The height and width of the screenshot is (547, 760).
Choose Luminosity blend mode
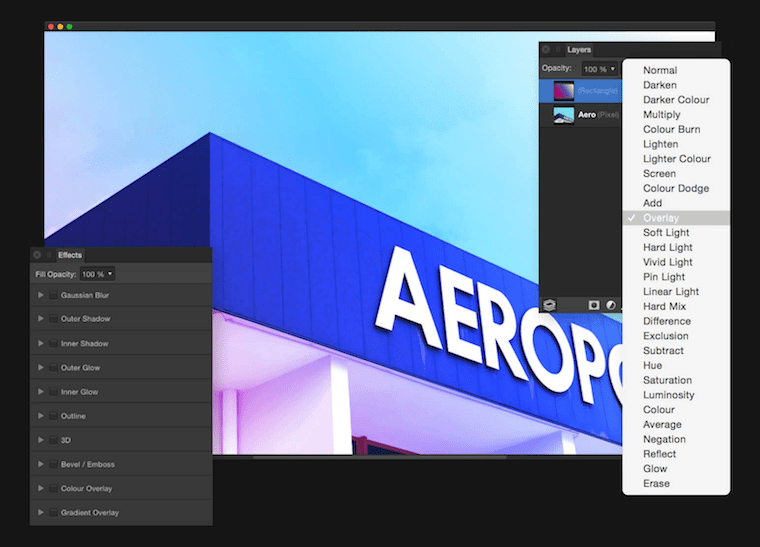point(676,395)
